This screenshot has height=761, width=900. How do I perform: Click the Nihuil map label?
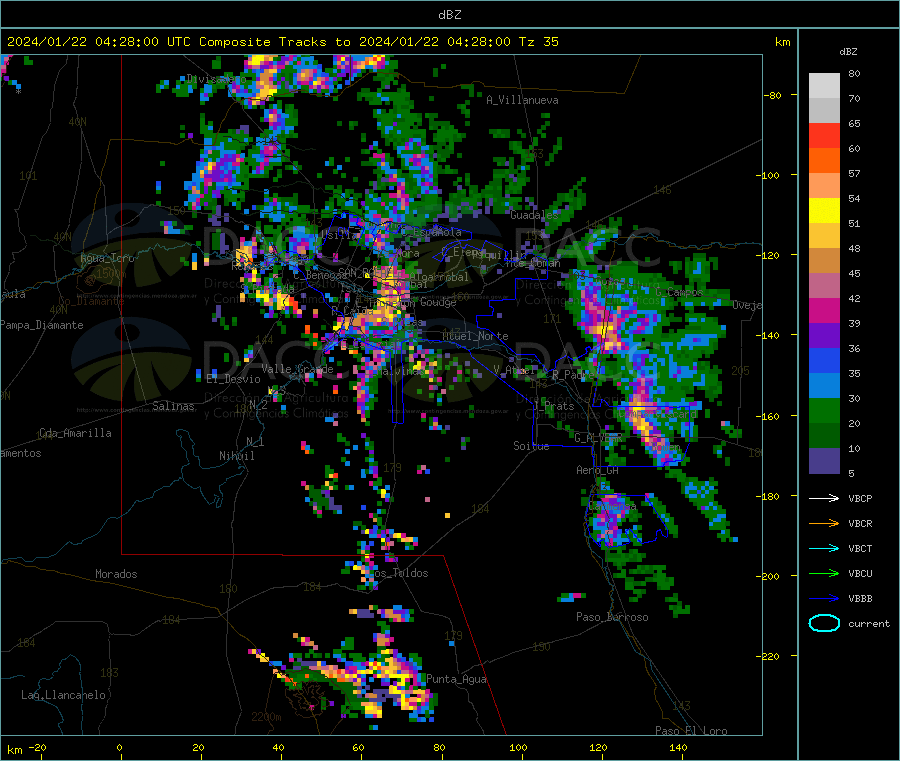tap(236, 456)
